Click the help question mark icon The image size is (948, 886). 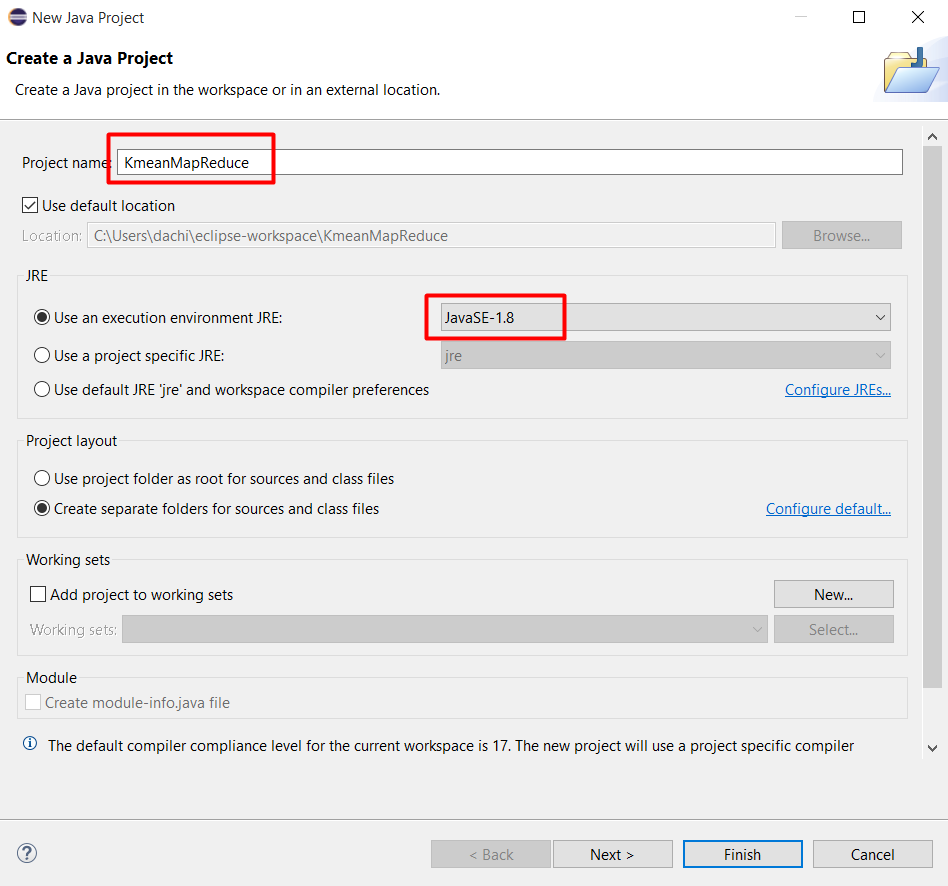tap(28, 853)
